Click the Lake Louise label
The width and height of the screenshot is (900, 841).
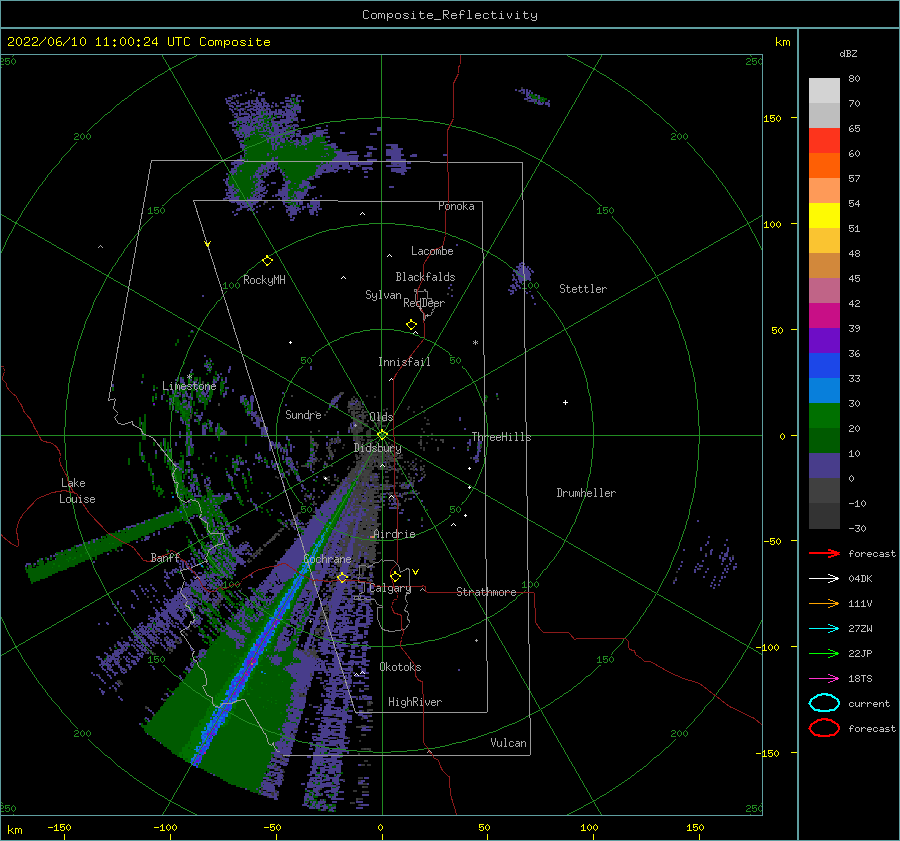77,491
